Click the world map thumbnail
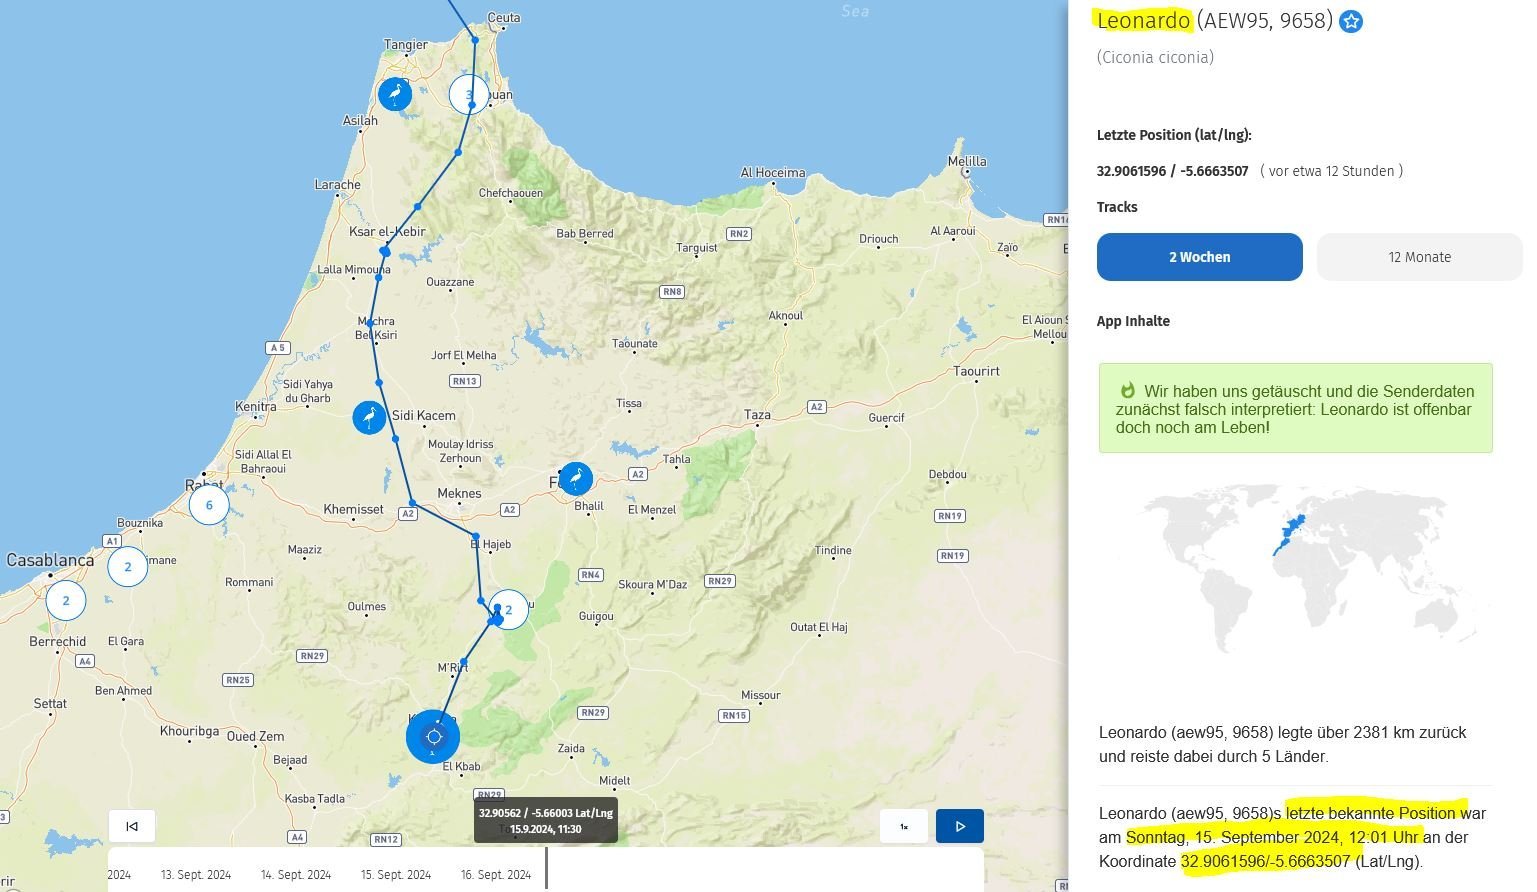The width and height of the screenshot is (1537, 892). point(1295,575)
